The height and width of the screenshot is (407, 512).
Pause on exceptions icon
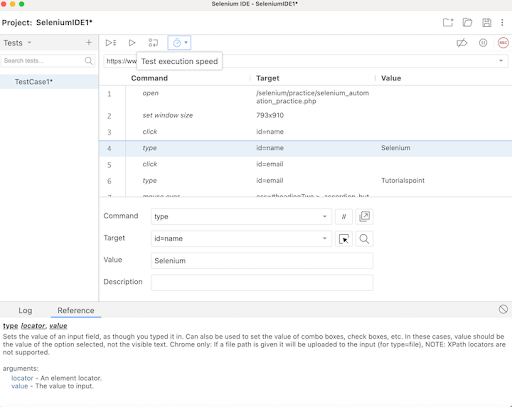483,43
